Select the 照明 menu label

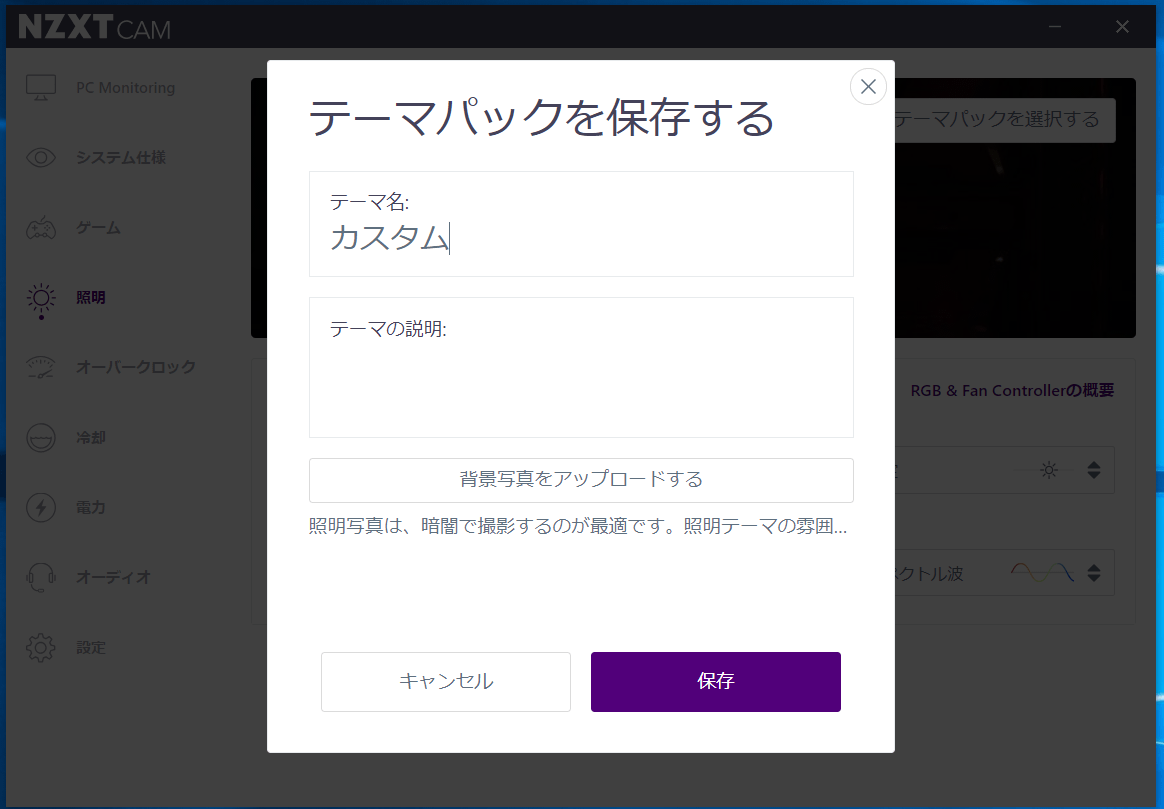point(91,298)
